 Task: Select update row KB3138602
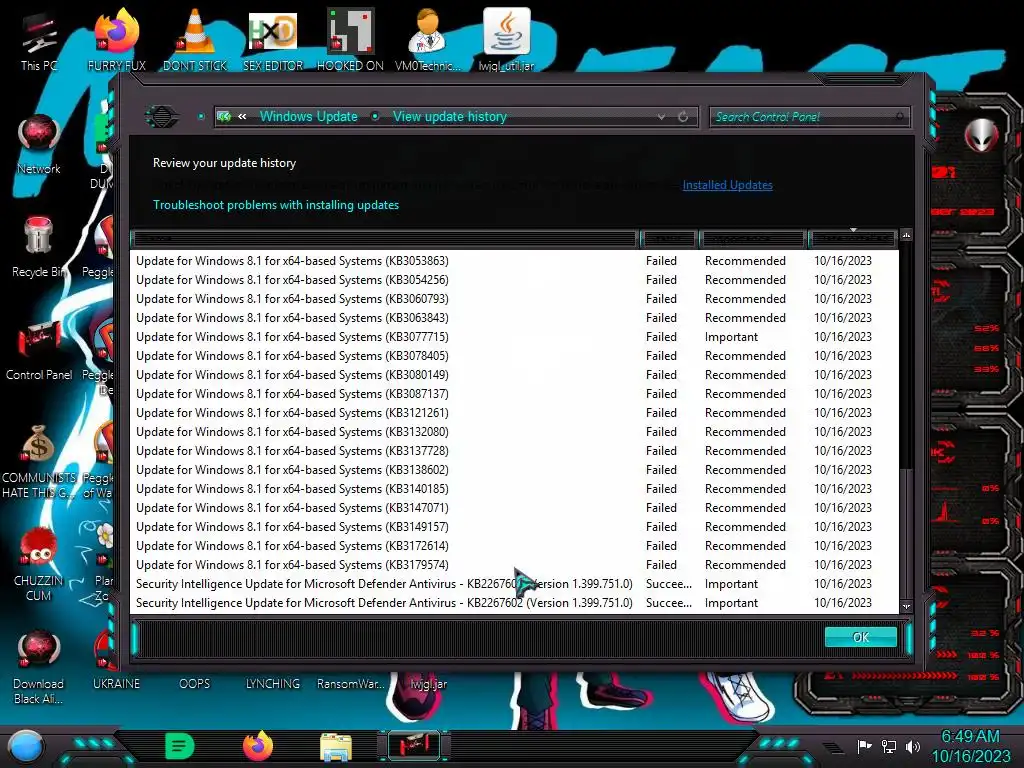pyautogui.click(x=514, y=470)
